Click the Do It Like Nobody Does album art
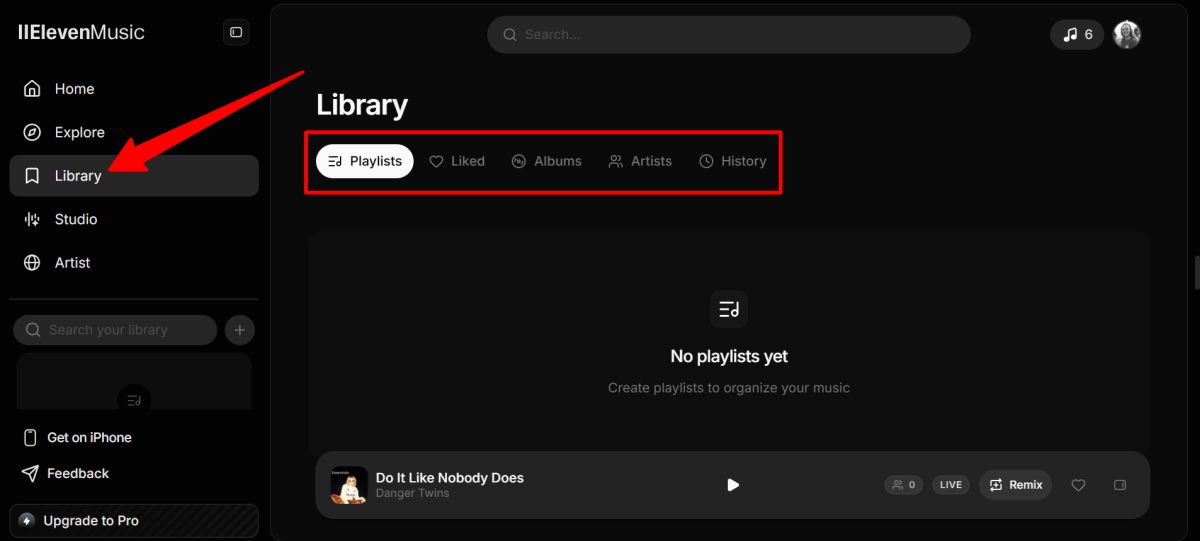The width and height of the screenshot is (1200, 541). [x=349, y=485]
